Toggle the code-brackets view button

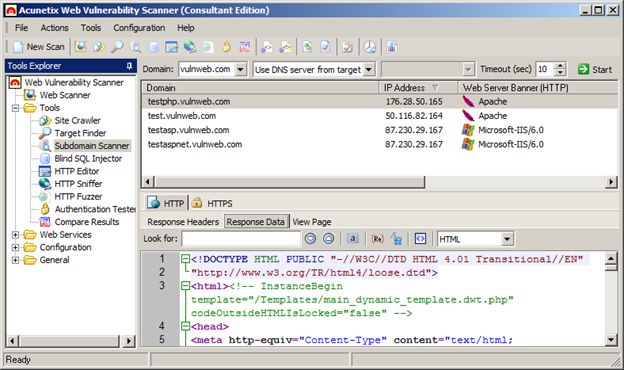420,239
